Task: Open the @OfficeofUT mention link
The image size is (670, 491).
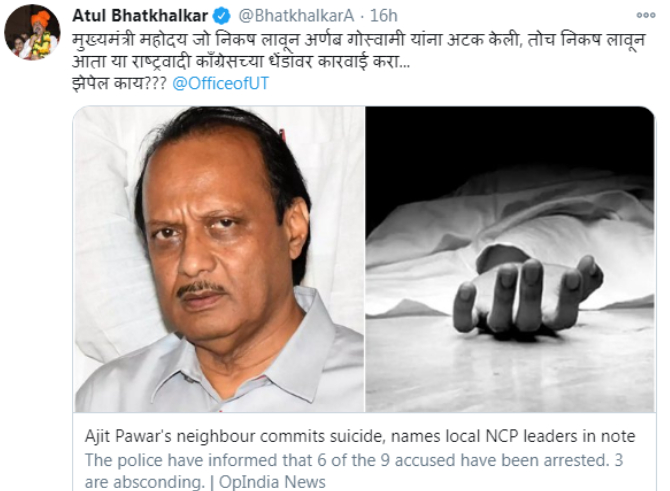Action: pyautogui.click(x=220, y=83)
